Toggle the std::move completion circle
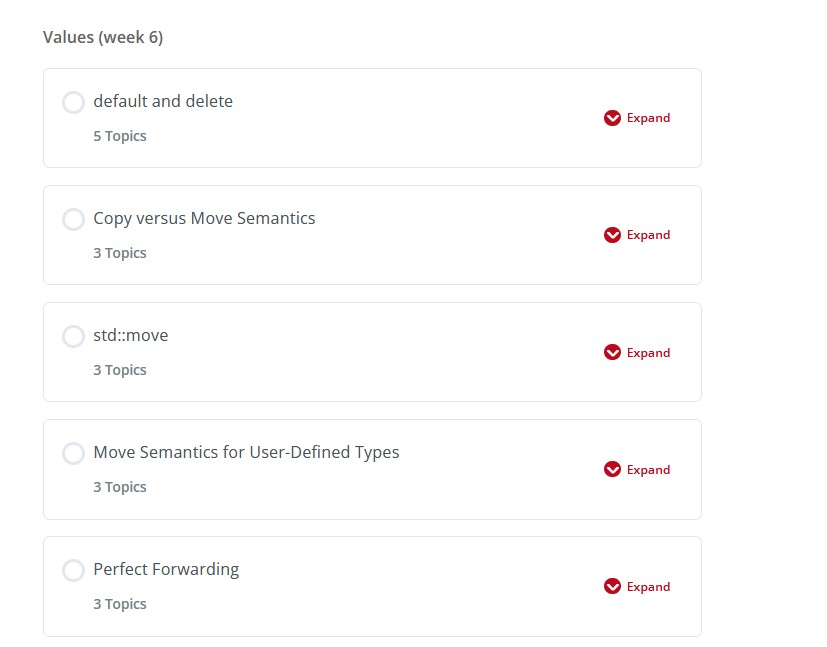The width and height of the screenshot is (827, 647). (73, 337)
